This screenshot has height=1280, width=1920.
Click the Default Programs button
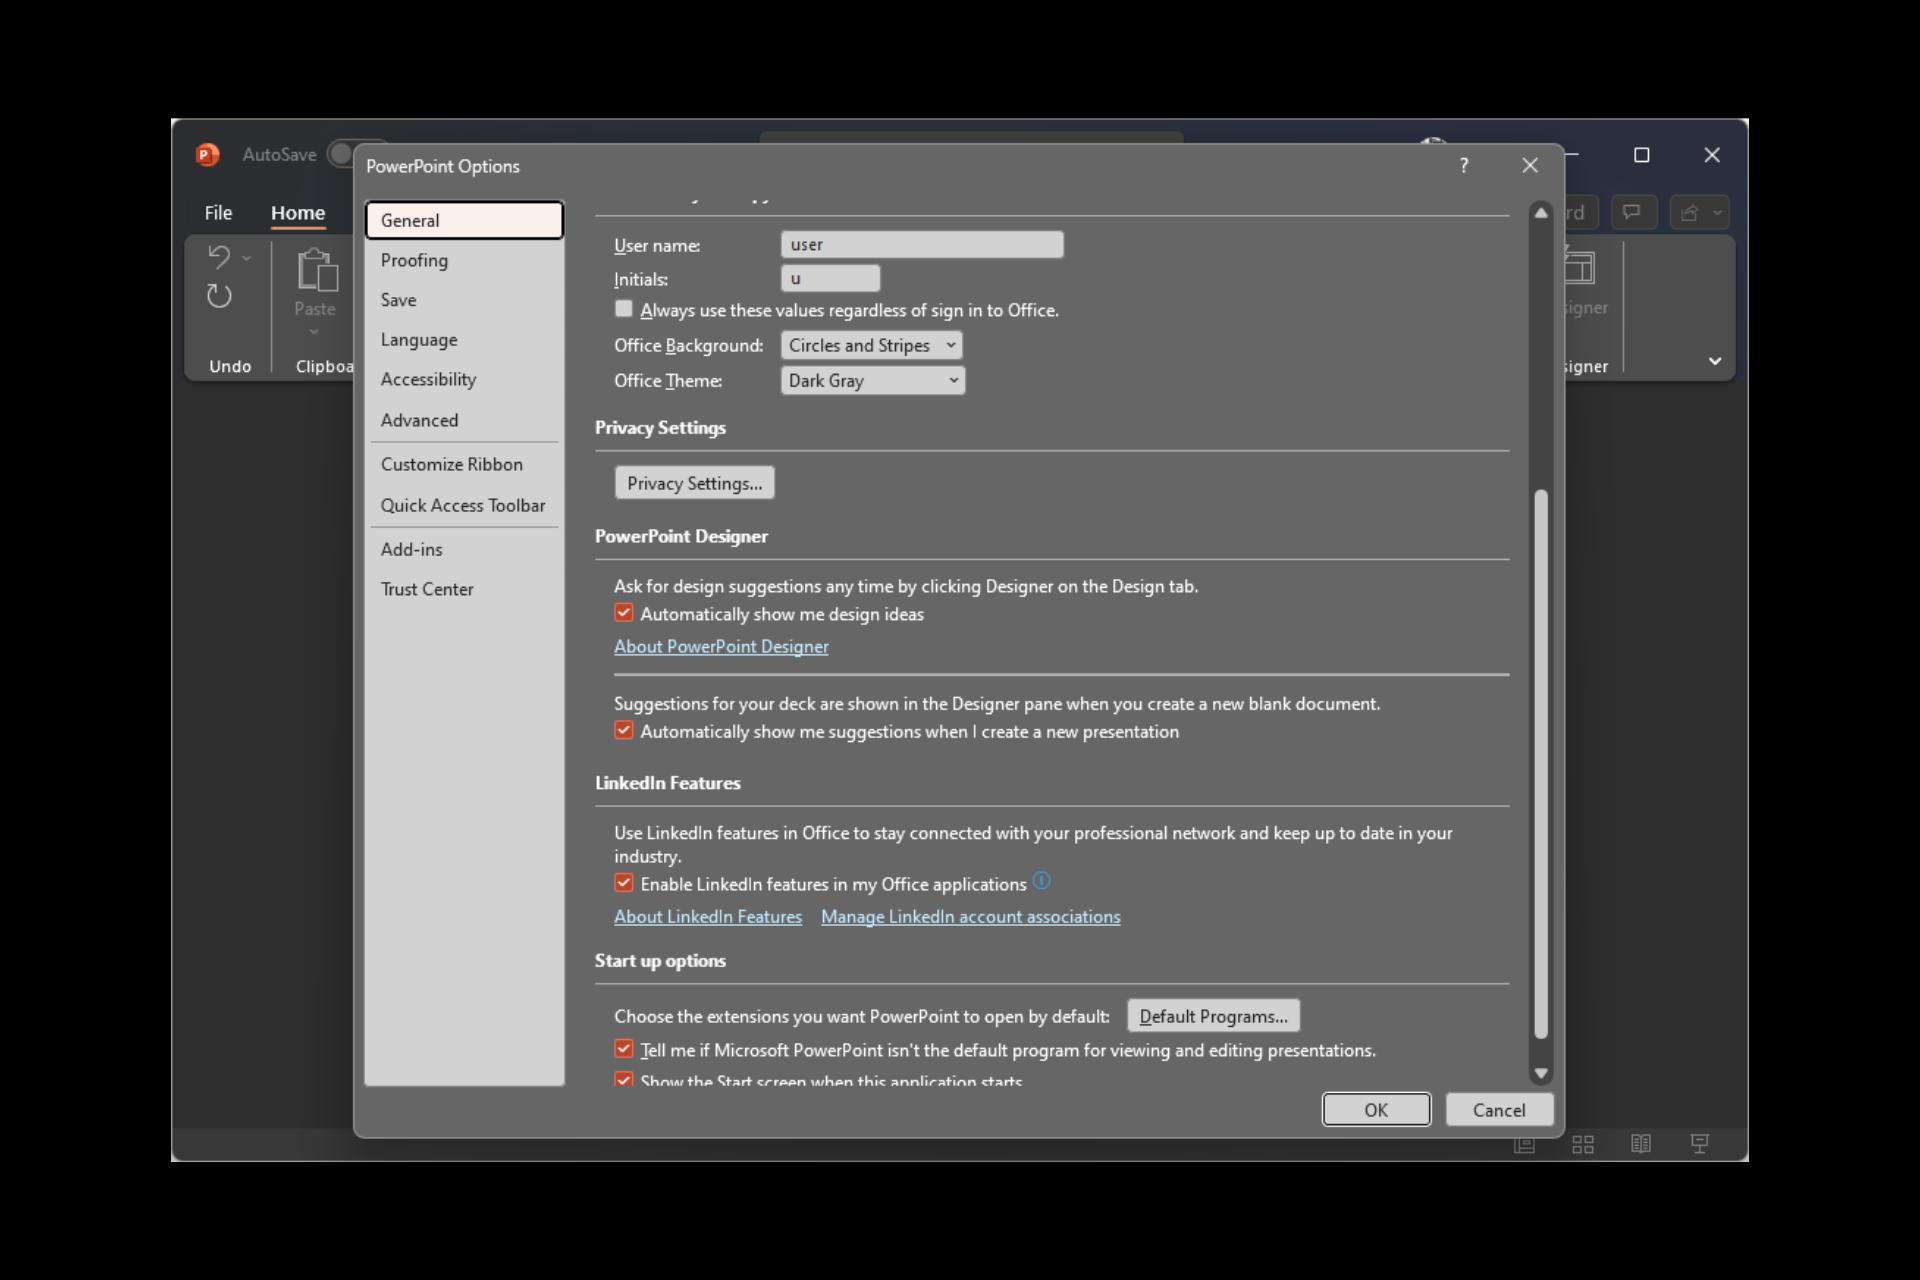coord(1213,1016)
